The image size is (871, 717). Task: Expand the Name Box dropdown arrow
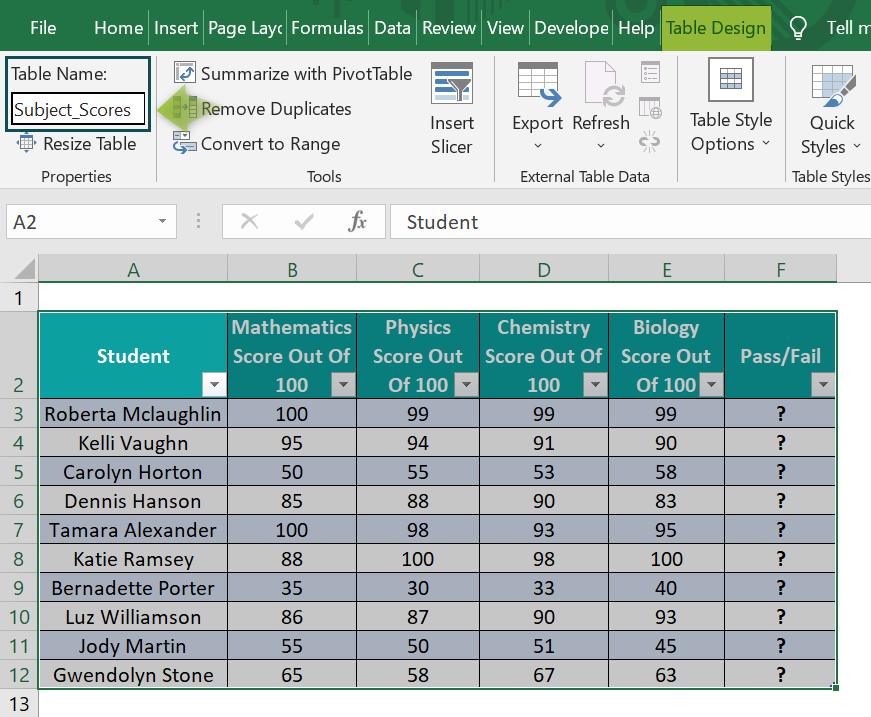[162, 222]
